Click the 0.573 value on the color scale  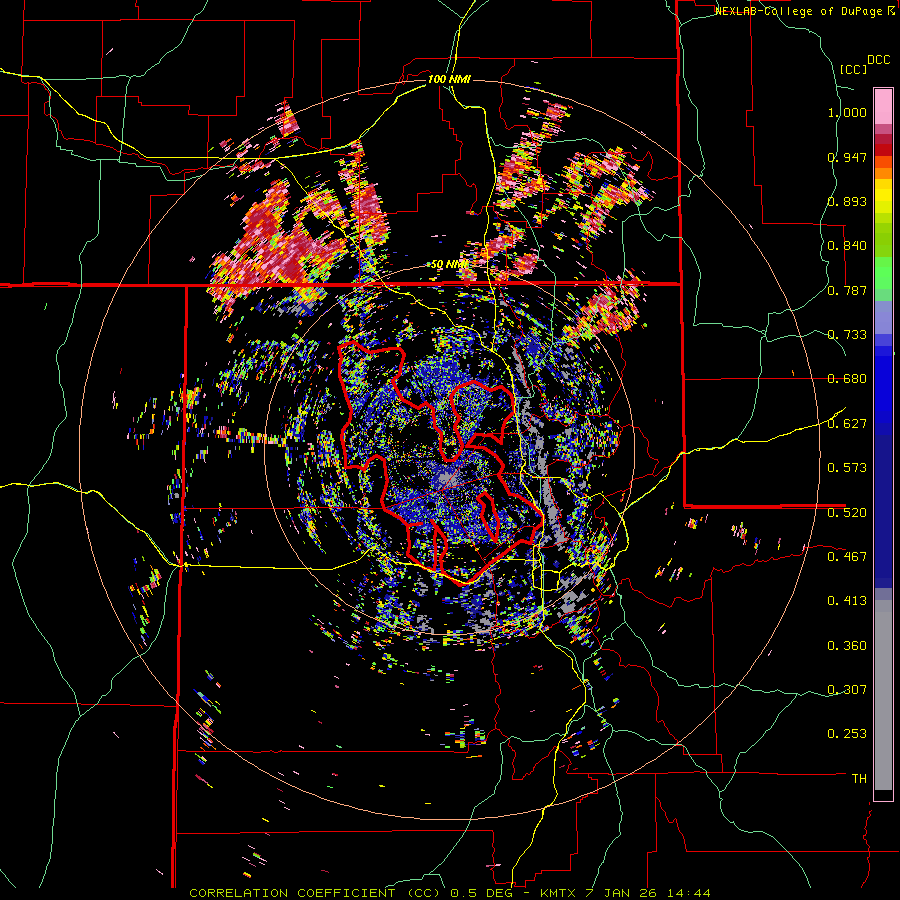pyautogui.click(x=847, y=468)
